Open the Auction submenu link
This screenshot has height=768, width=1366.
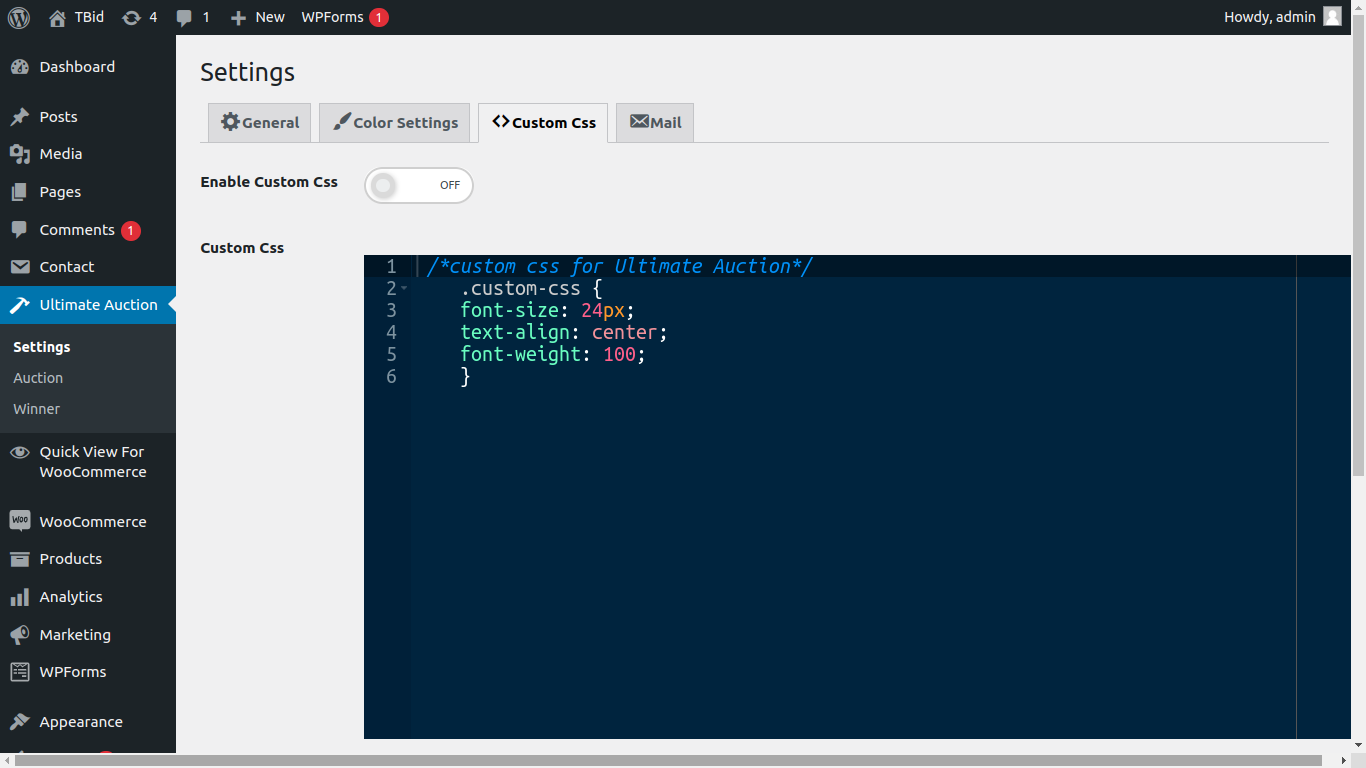click(38, 378)
